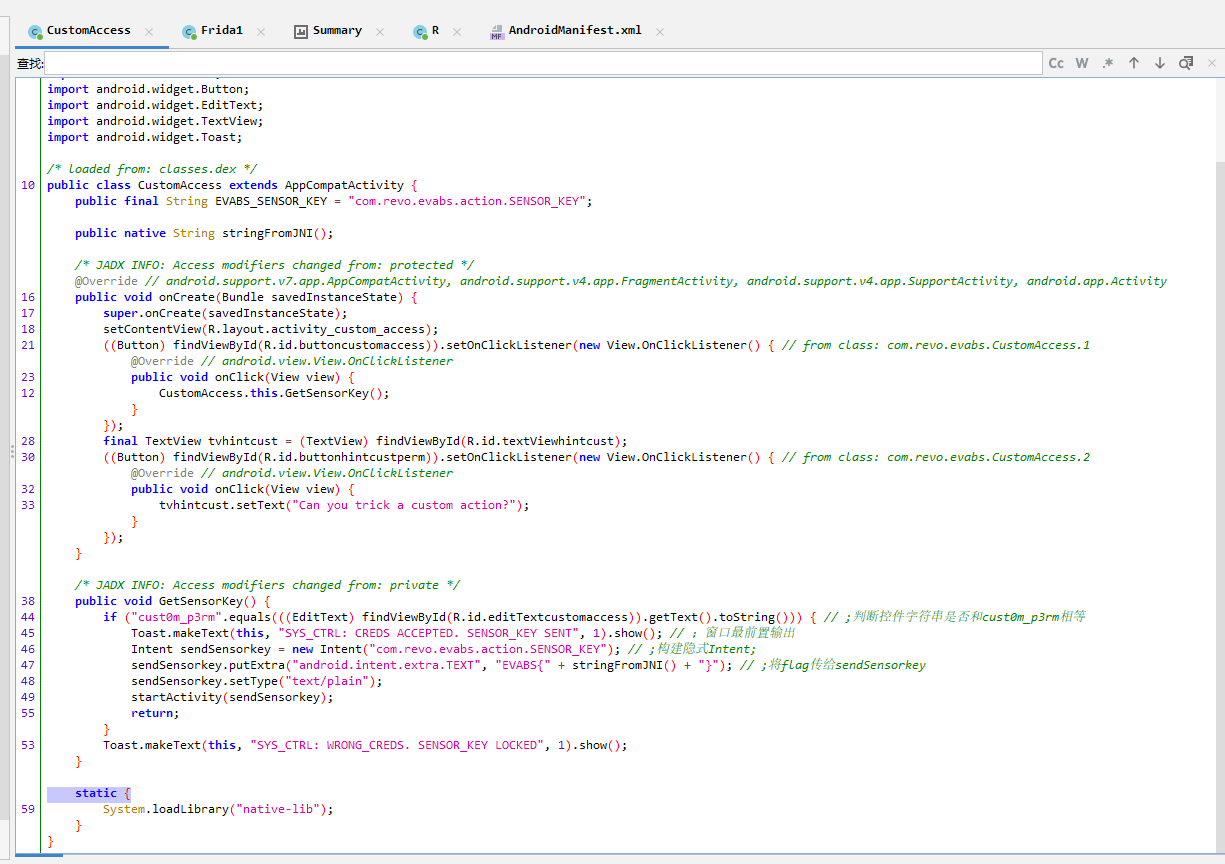Click the class icon on the R tab
This screenshot has width=1225, height=864.
420,32
